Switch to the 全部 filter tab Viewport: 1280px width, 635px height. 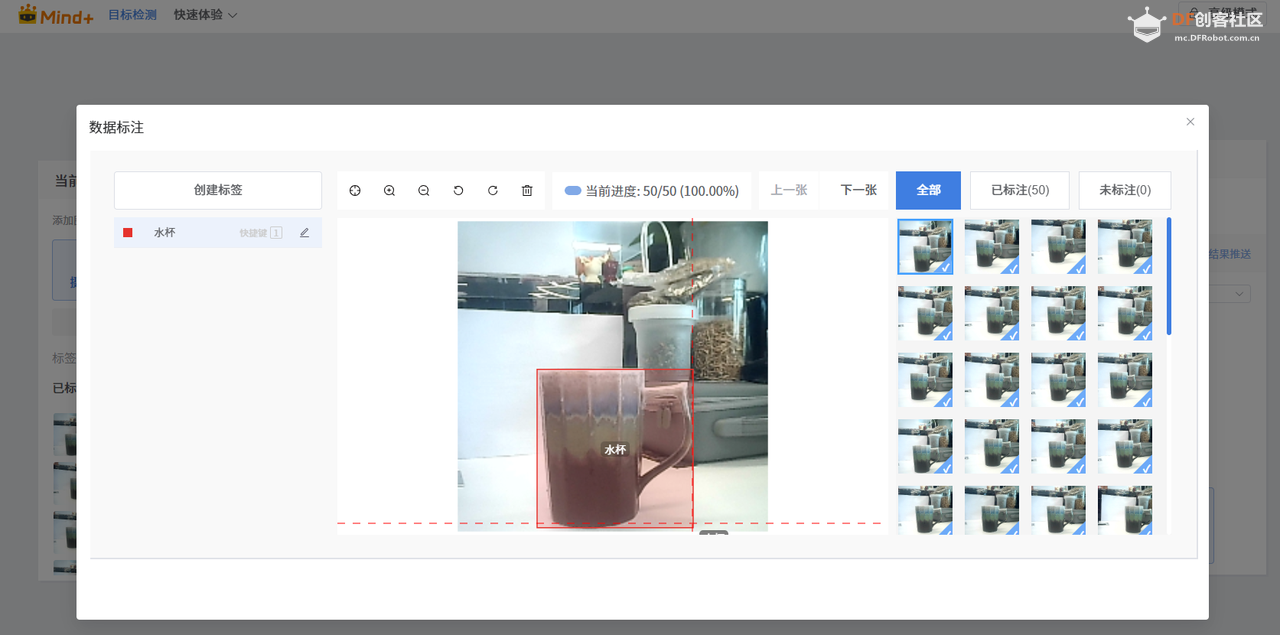(928, 190)
